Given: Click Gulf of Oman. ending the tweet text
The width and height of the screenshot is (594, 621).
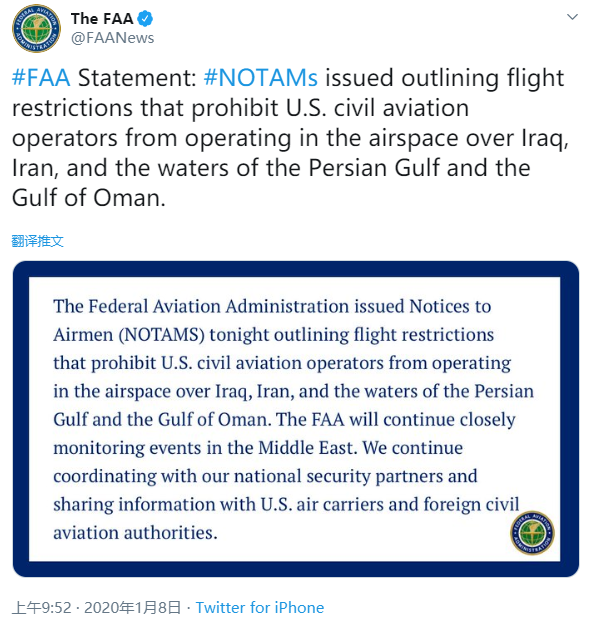Looking at the screenshot, I should coord(89,198).
